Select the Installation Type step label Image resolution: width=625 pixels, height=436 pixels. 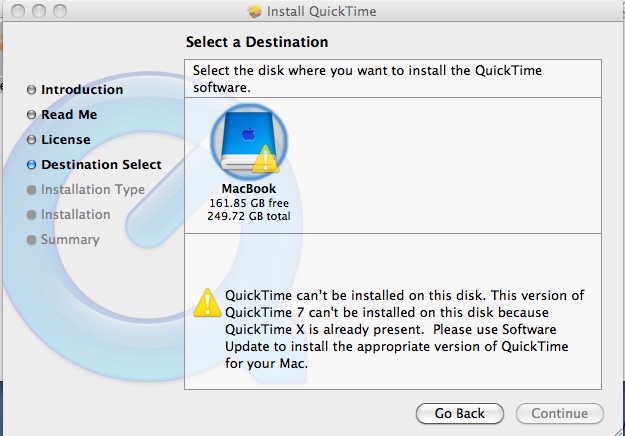click(93, 189)
